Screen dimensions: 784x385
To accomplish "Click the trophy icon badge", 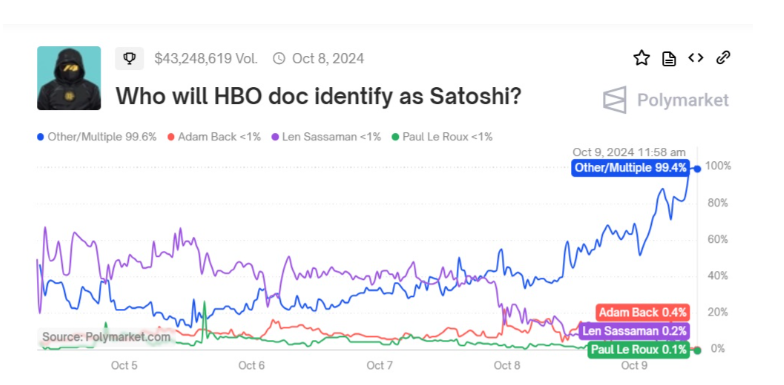I will (x=130, y=58).
